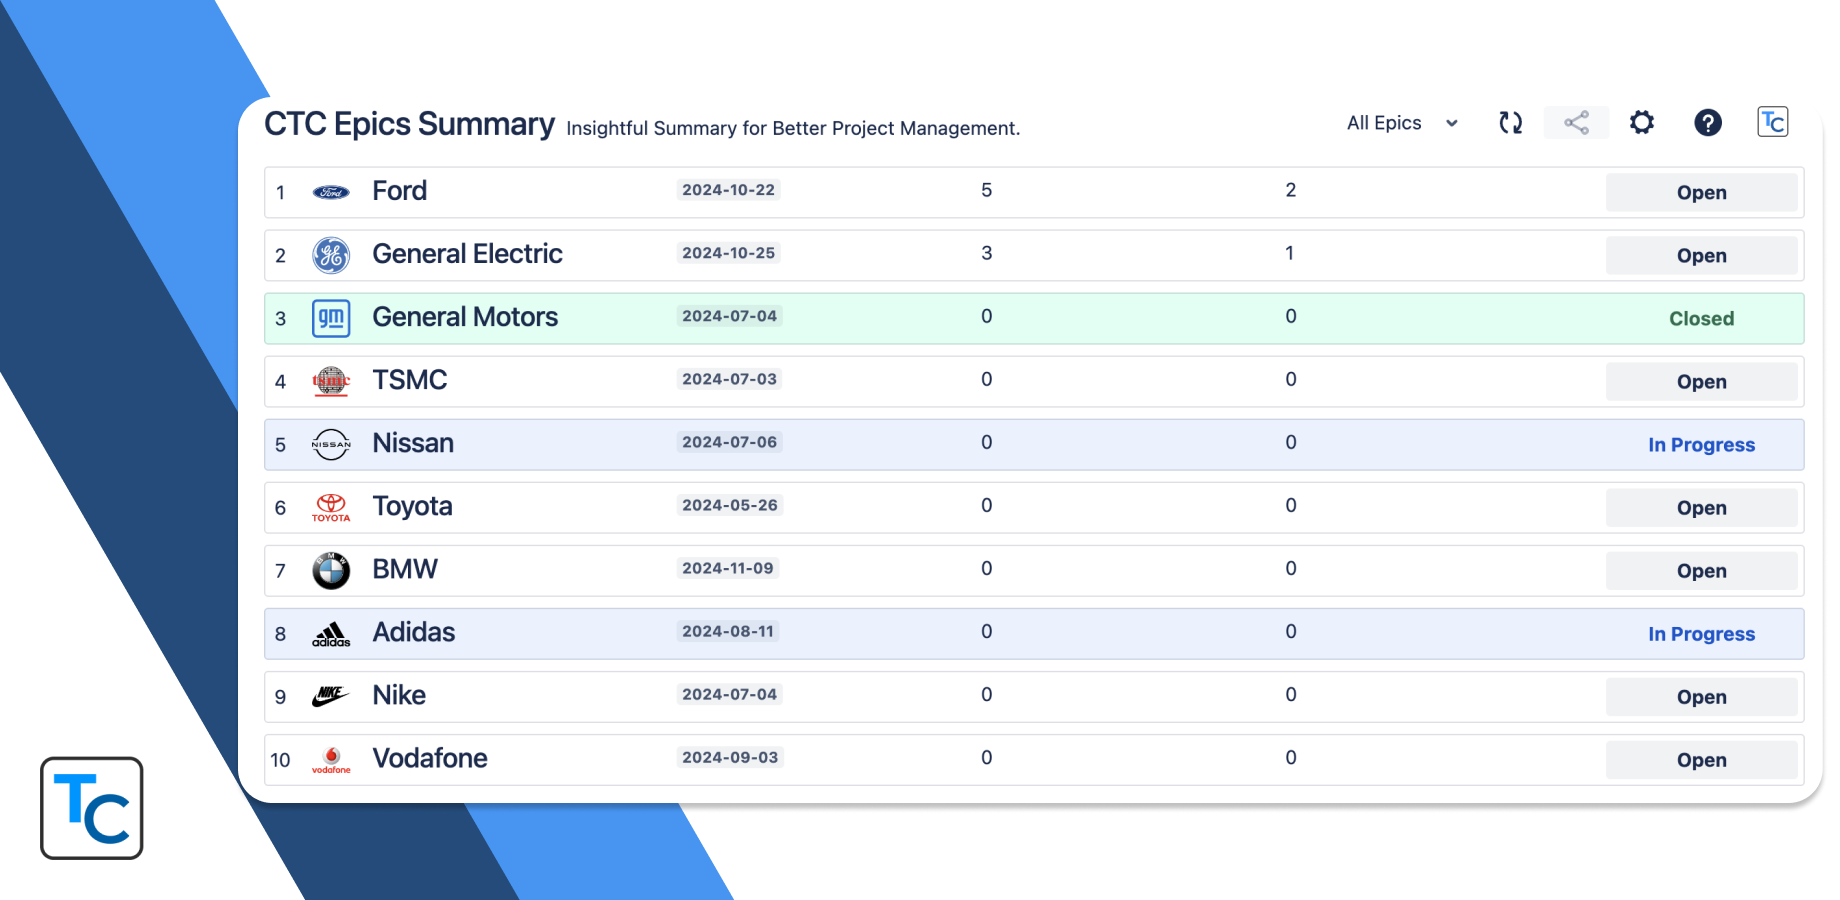The width and height of the screenshot is (1840, 900).
Task: Click the value 2 in Ford row
Action: pos(1290,190)
